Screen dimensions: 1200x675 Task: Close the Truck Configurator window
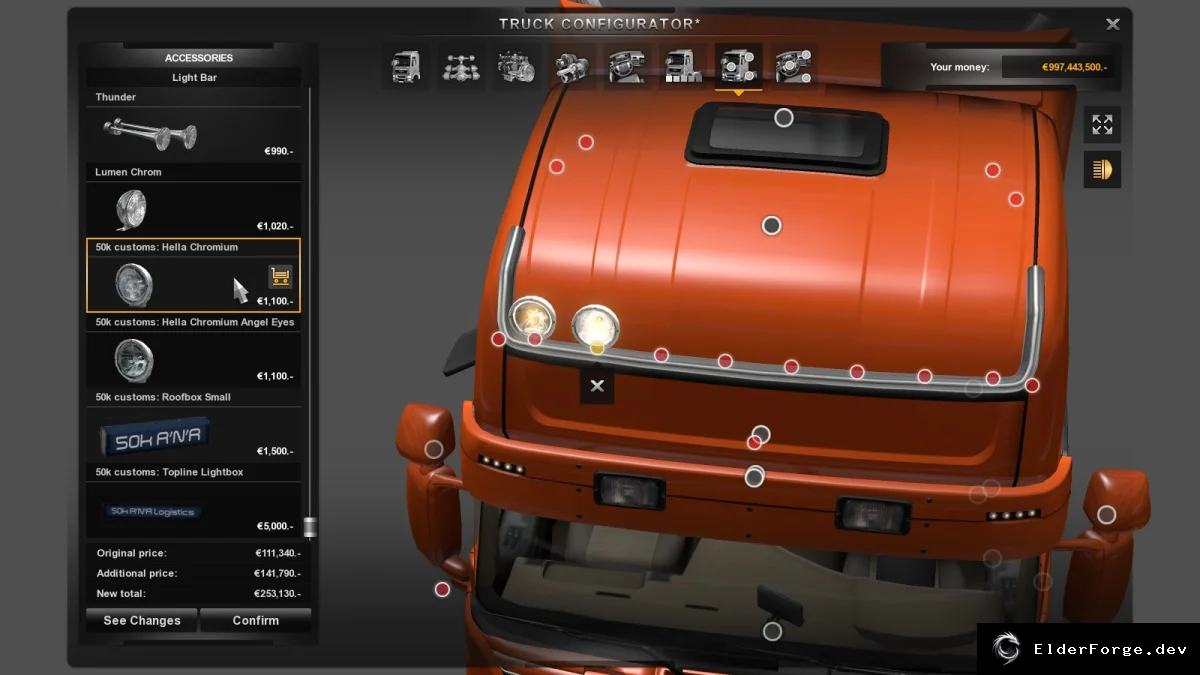[x=1113, y=24]
